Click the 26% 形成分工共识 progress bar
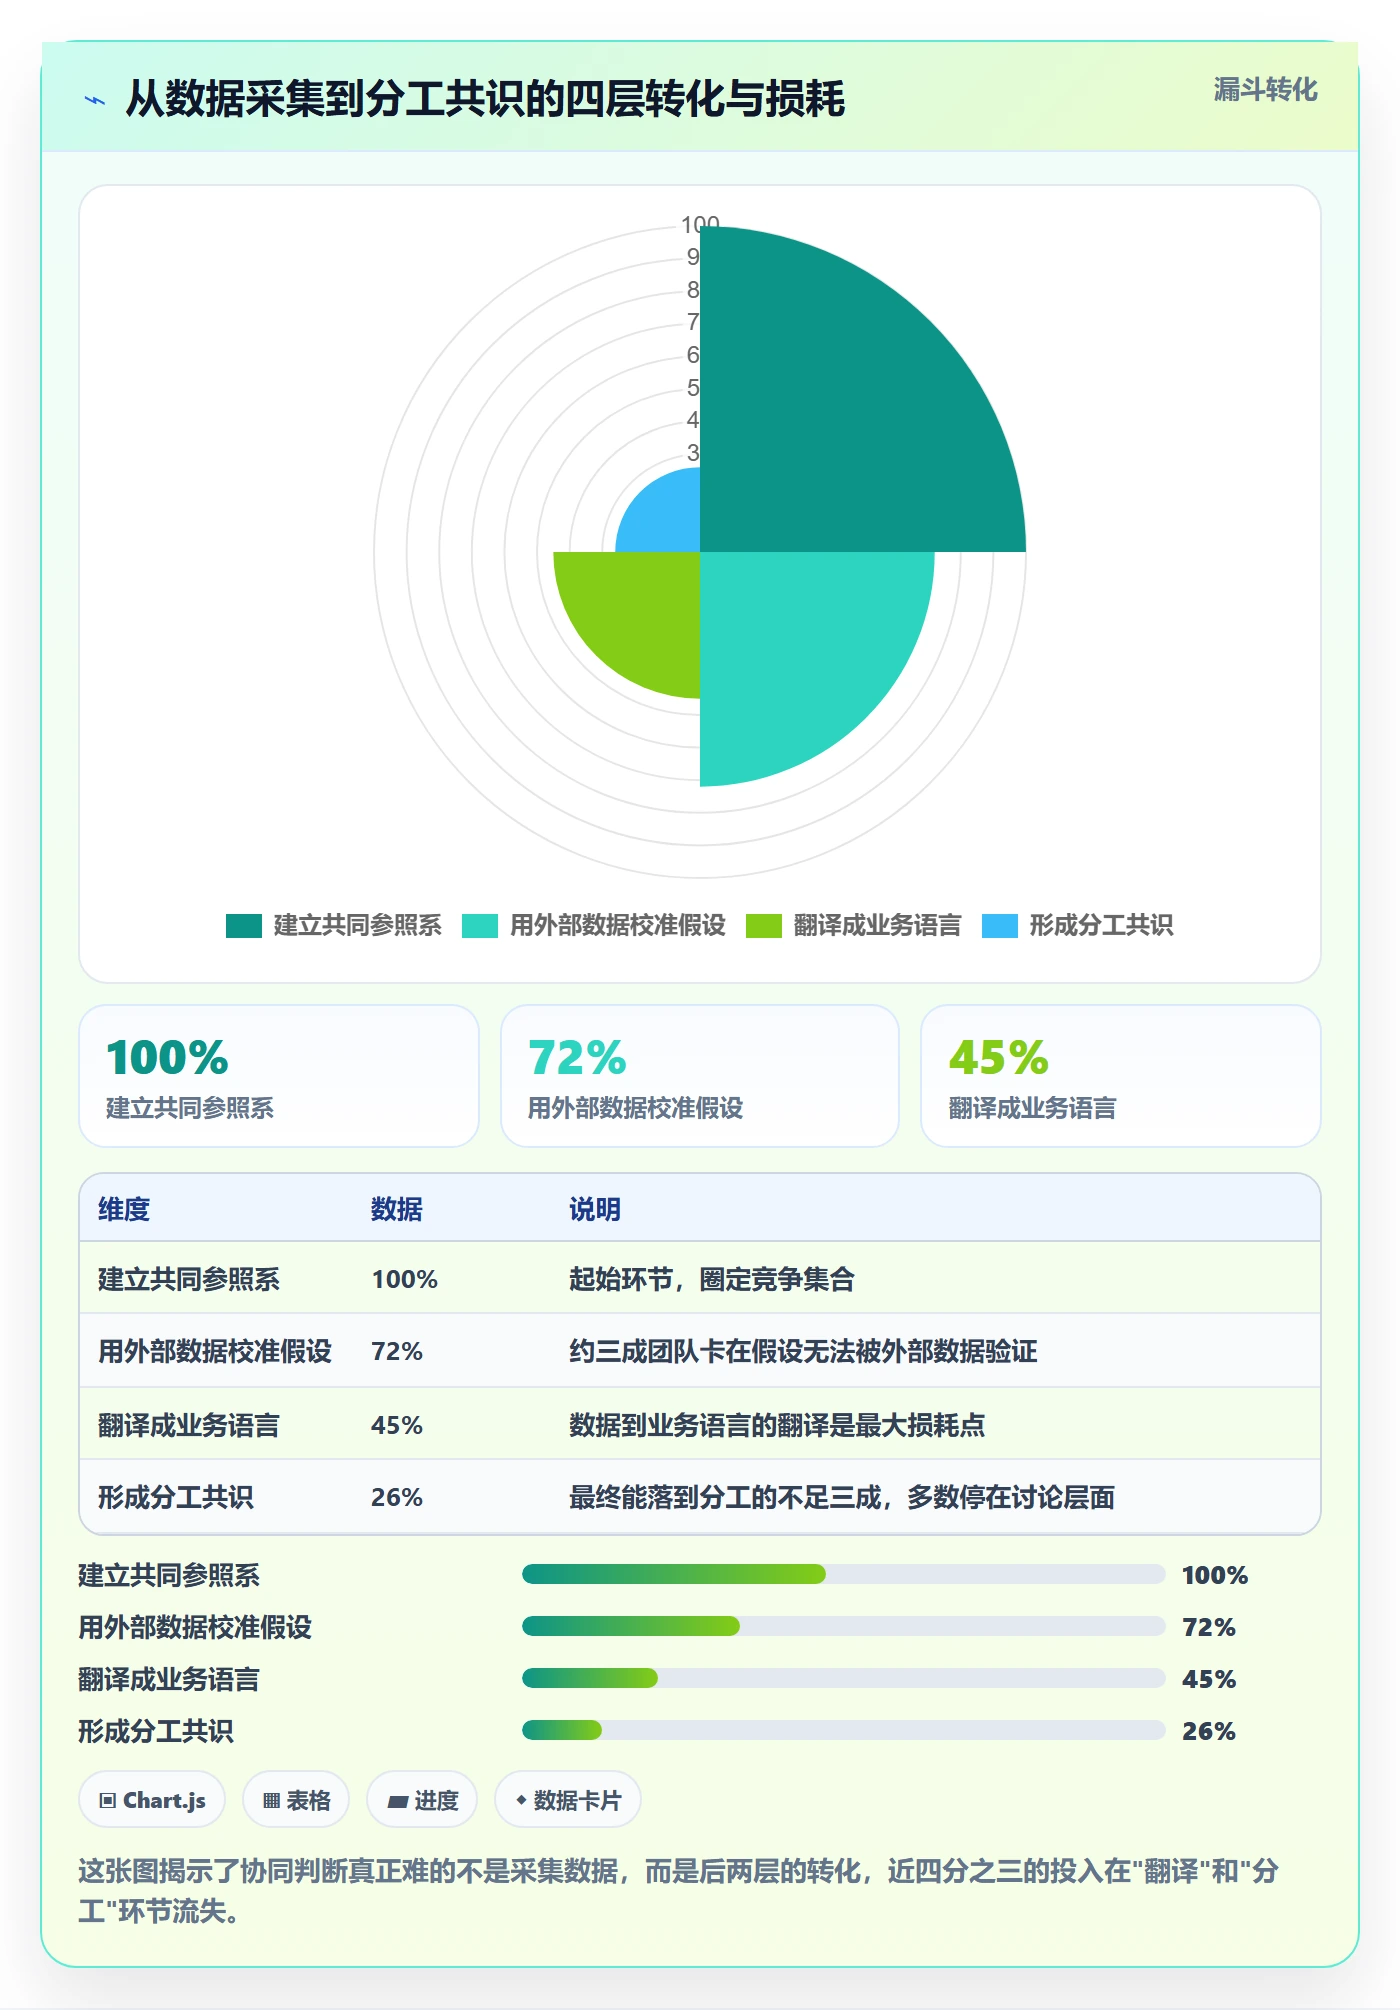This screenshot has height=2010, width=1400. click(843, 1731)
